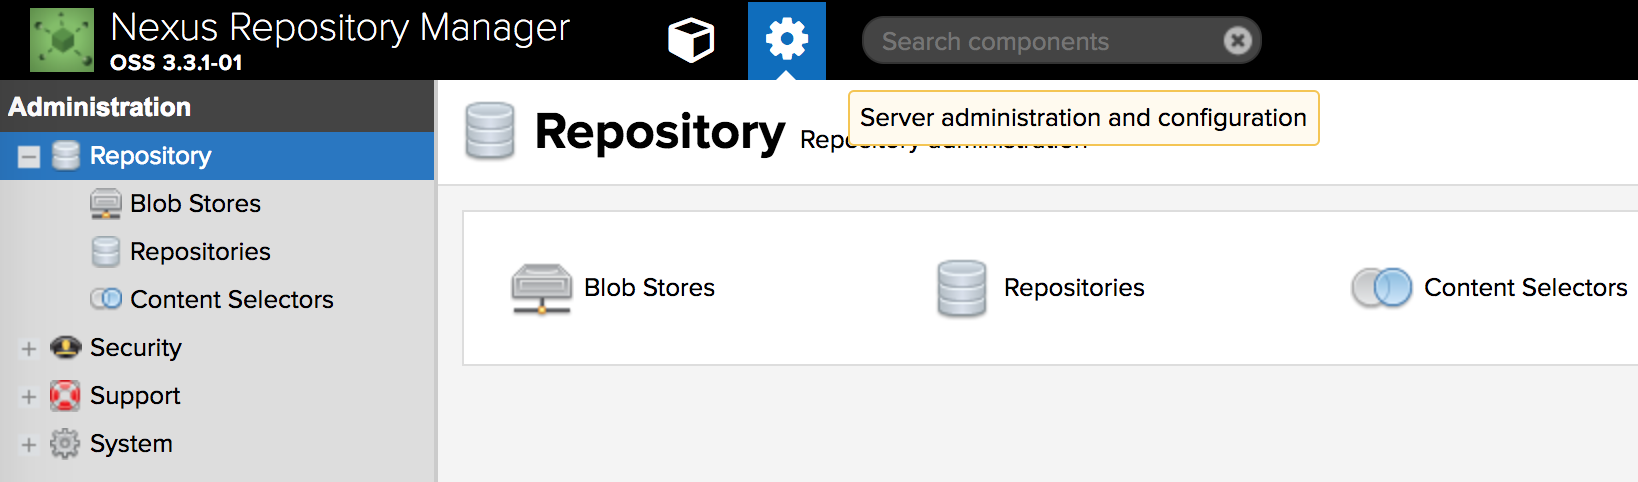Select the Administration gear icon

click(x=787, y=40)
